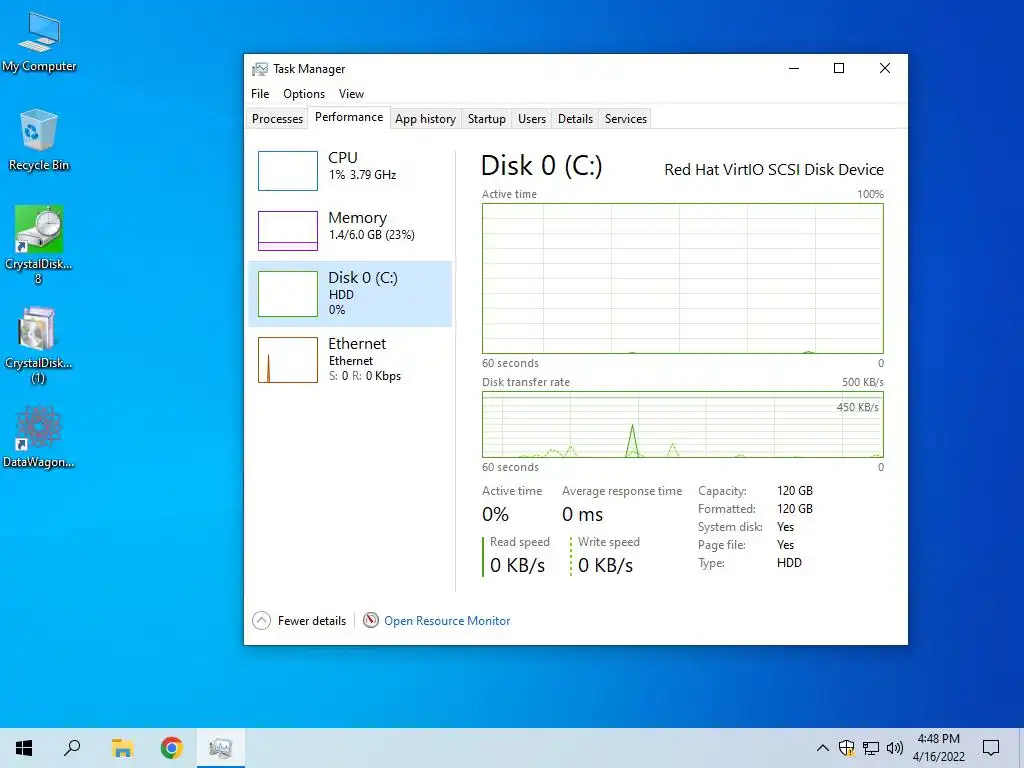The width and height of the screenshot is (1024, 768).
Task: Select CPU mini graph thumbnail
Action: click(288, 170)
